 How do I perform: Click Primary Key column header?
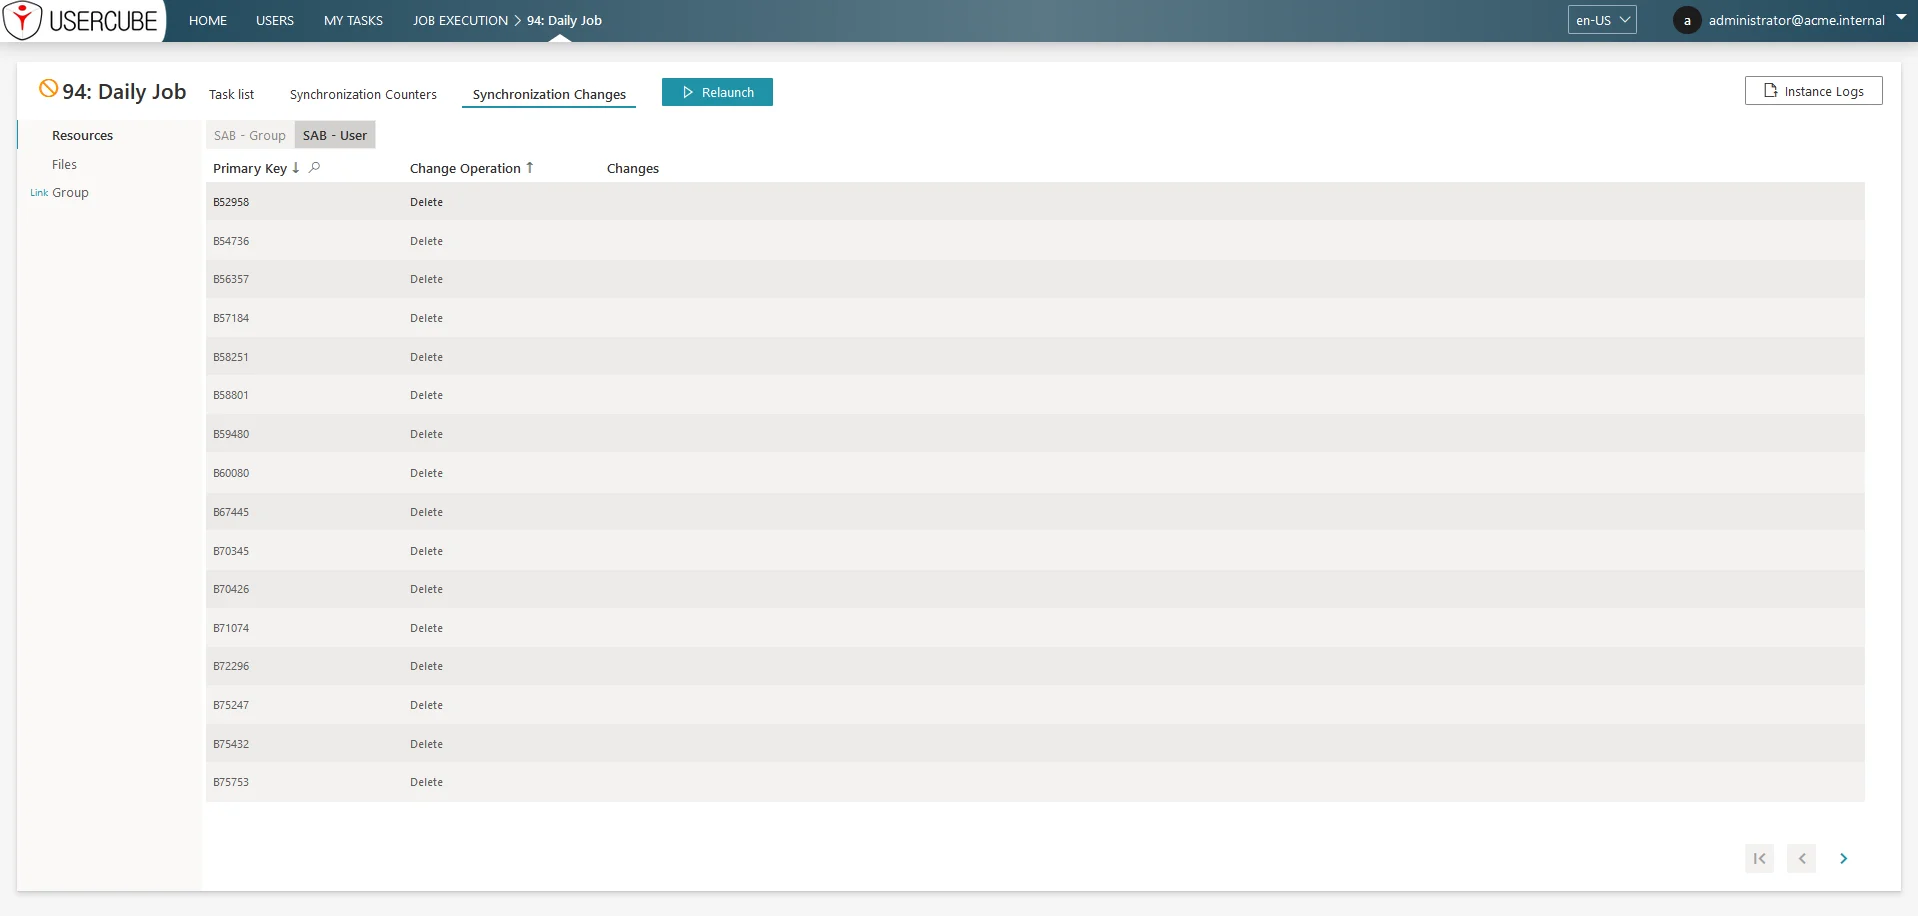click(250, 168)
